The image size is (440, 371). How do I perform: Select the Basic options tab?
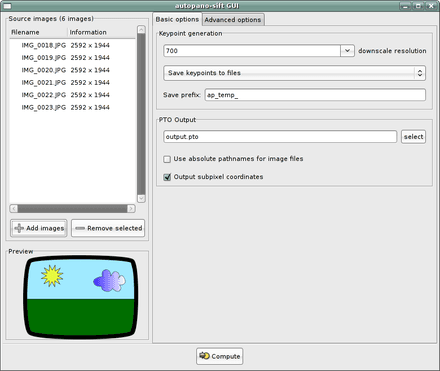click(177, 19)
